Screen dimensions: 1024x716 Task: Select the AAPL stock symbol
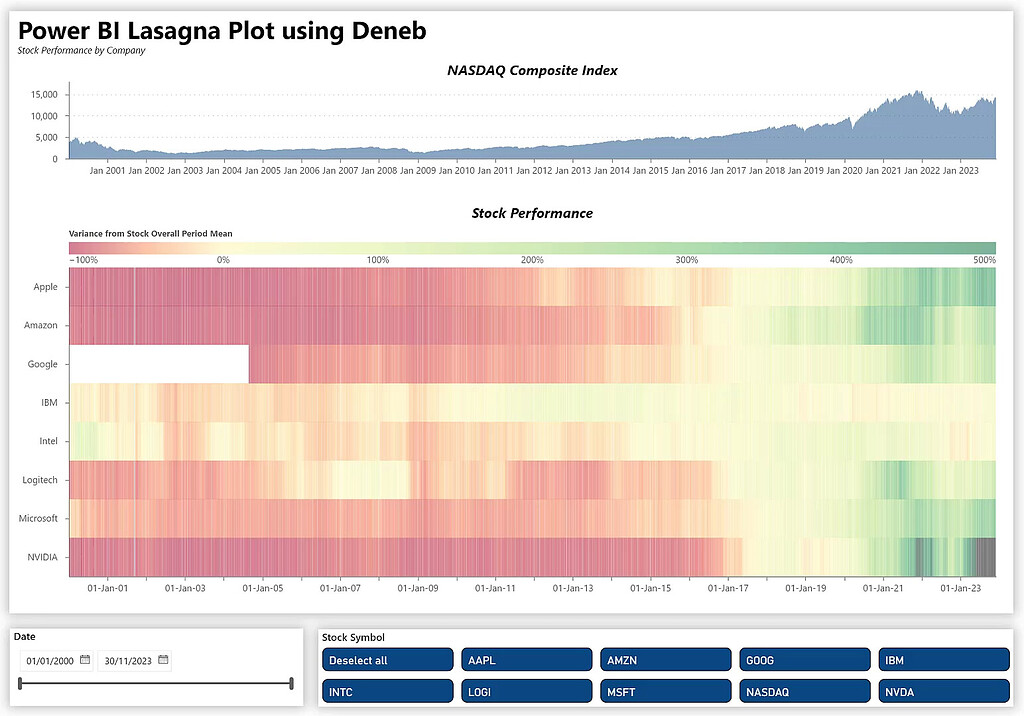pos(527,659)
